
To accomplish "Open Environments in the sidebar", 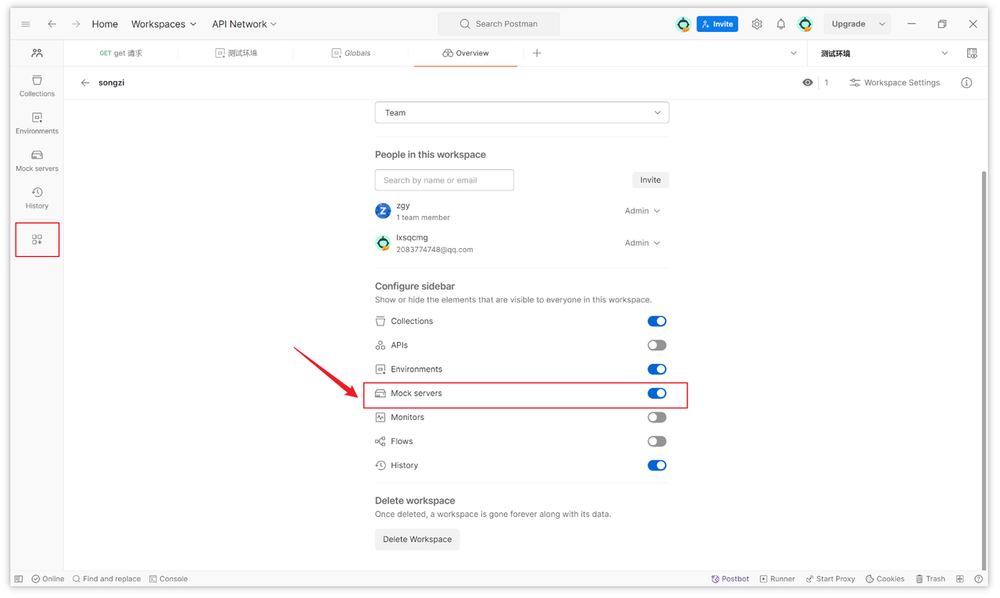I will point(37,123).
